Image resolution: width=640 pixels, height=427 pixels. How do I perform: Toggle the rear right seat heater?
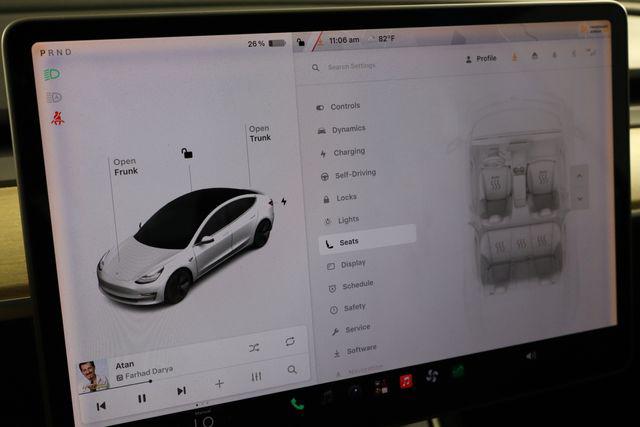point(542,240)
